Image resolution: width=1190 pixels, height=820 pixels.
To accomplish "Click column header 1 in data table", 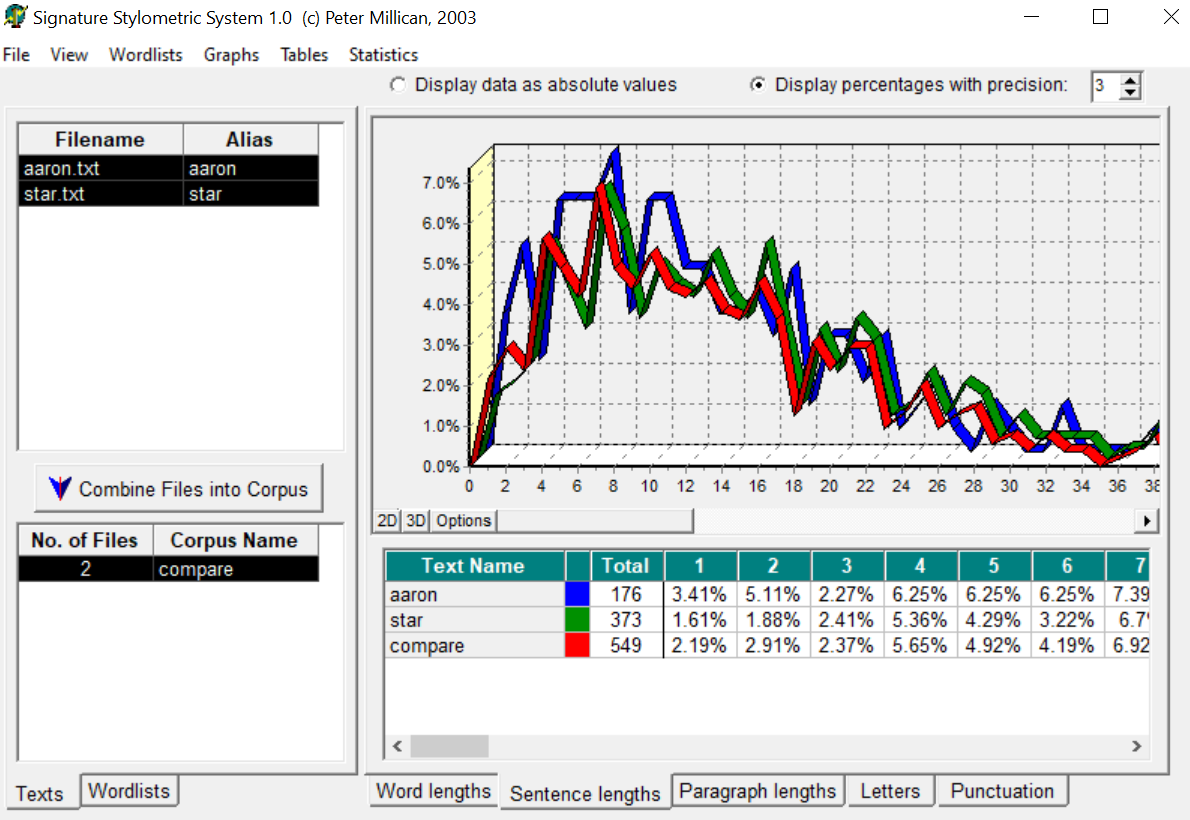I will point(700,566).
